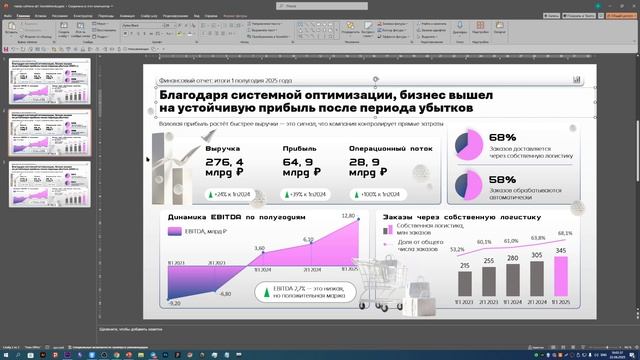Screen dimensions: 640x360
Task: Start slideshow from status bar icon
Action: (x=583, y=347)
